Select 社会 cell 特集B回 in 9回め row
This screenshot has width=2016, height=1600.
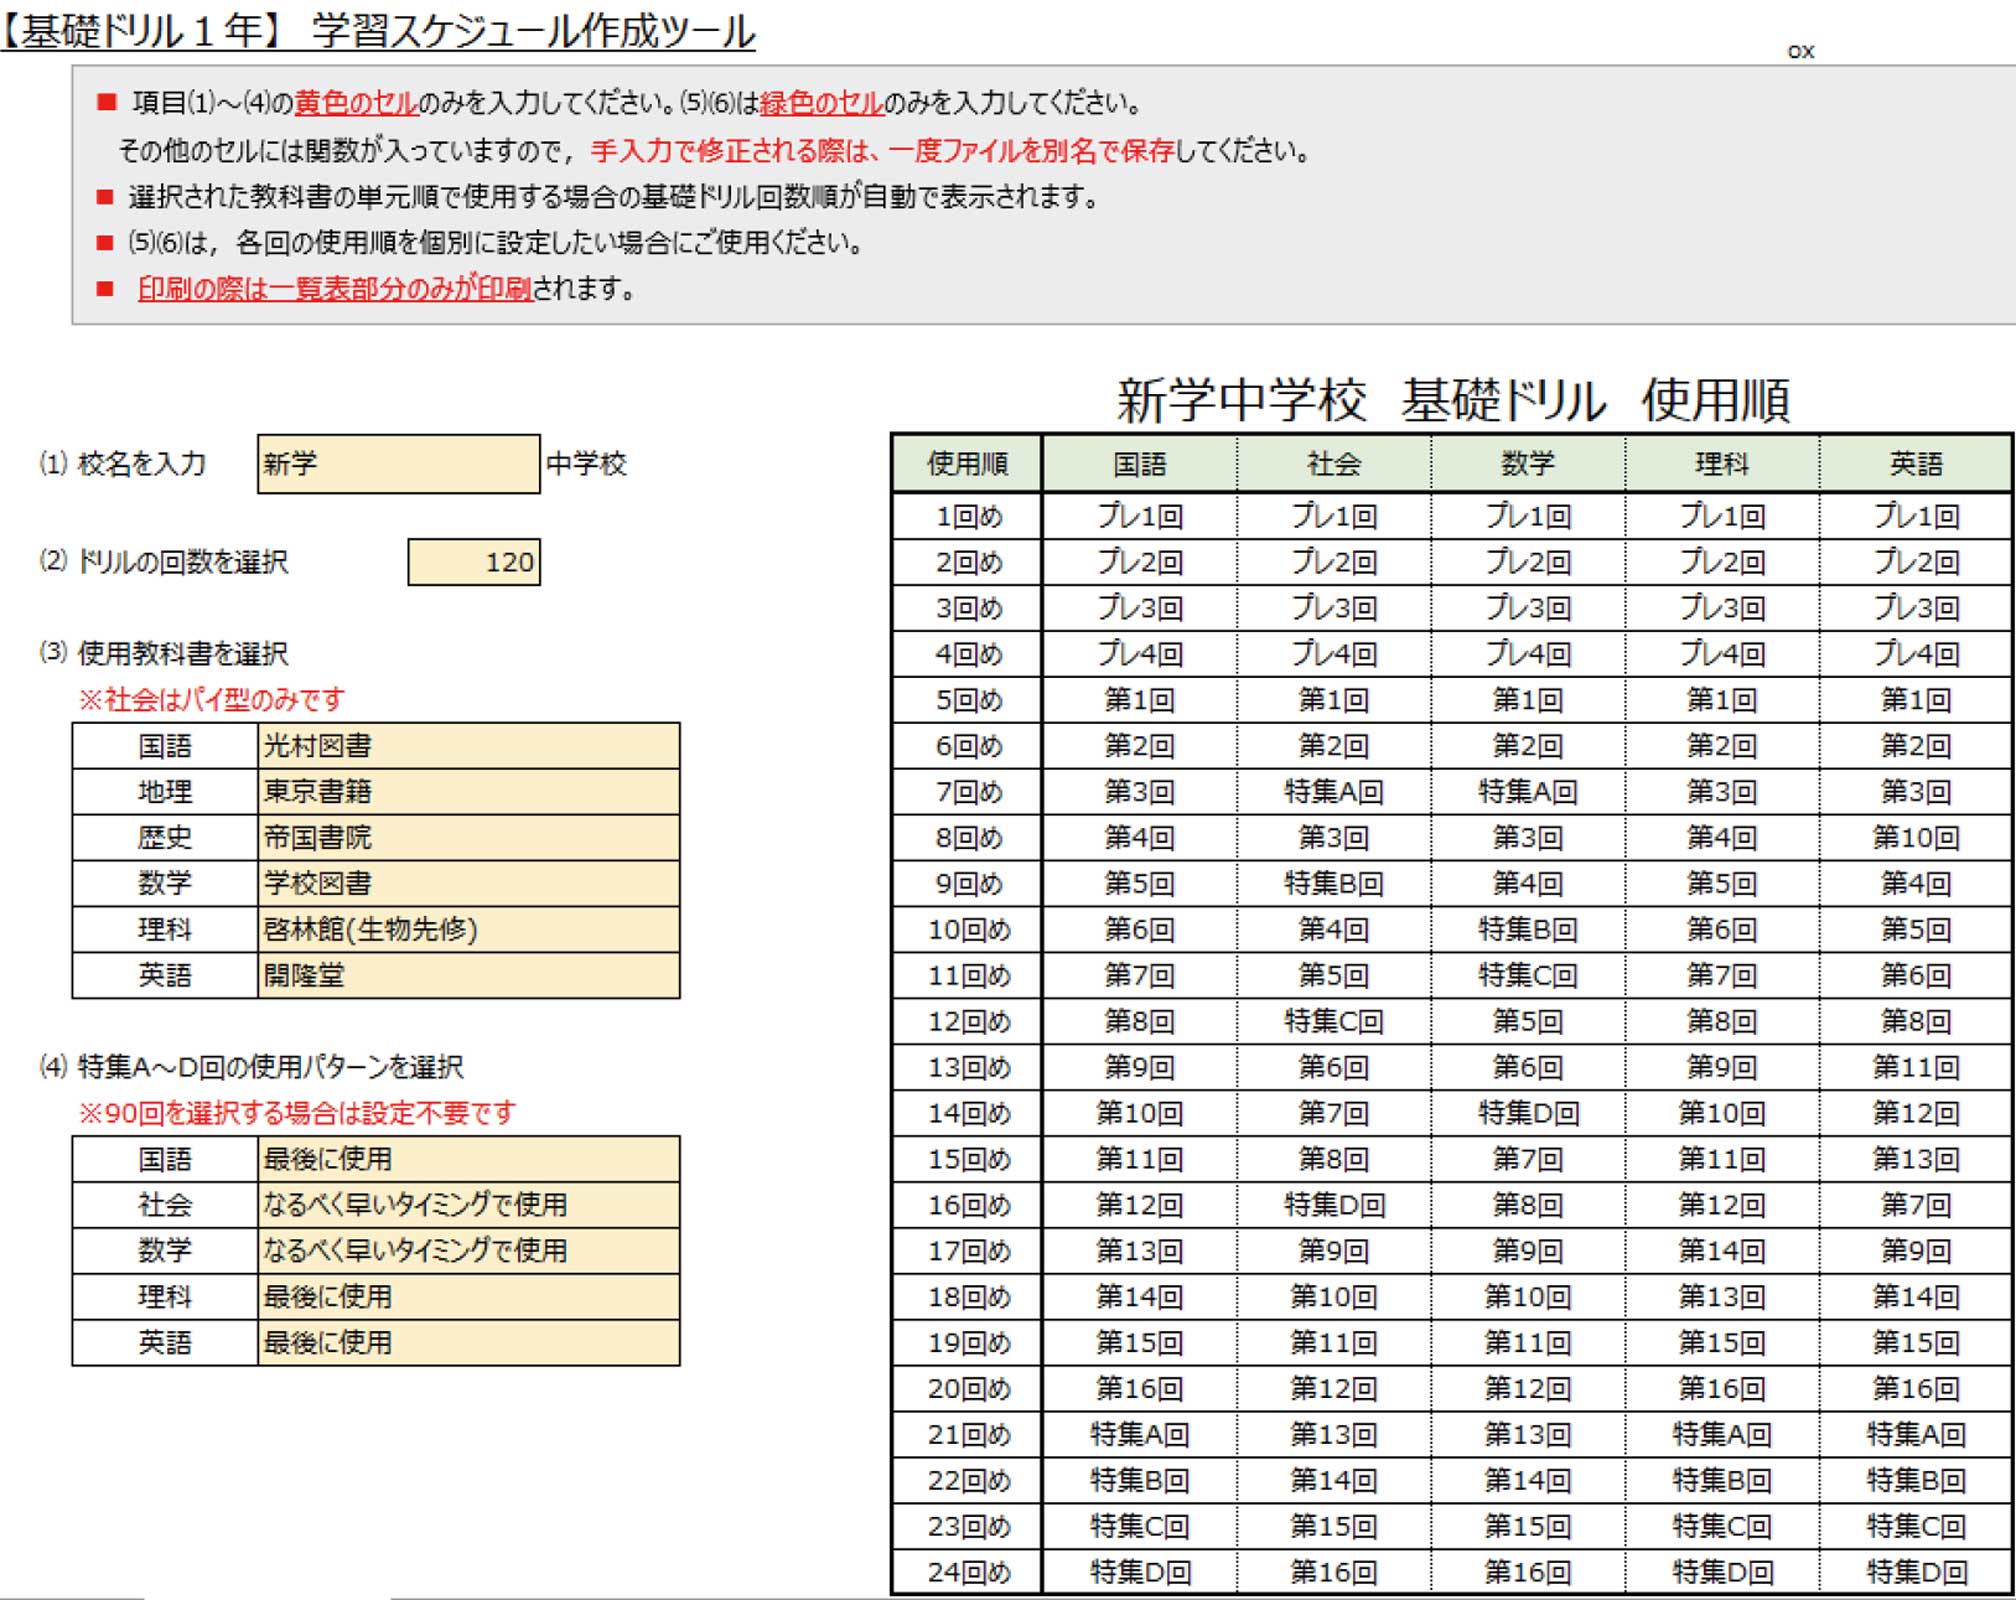pos(1334,884)
